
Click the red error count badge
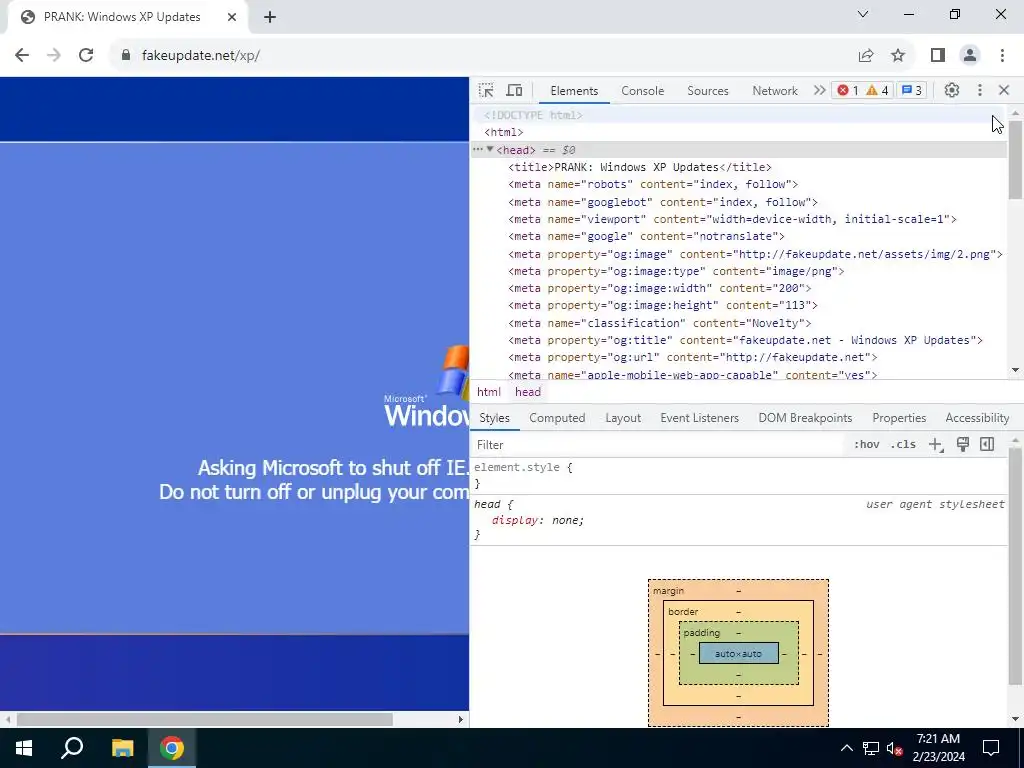[848, 90]
